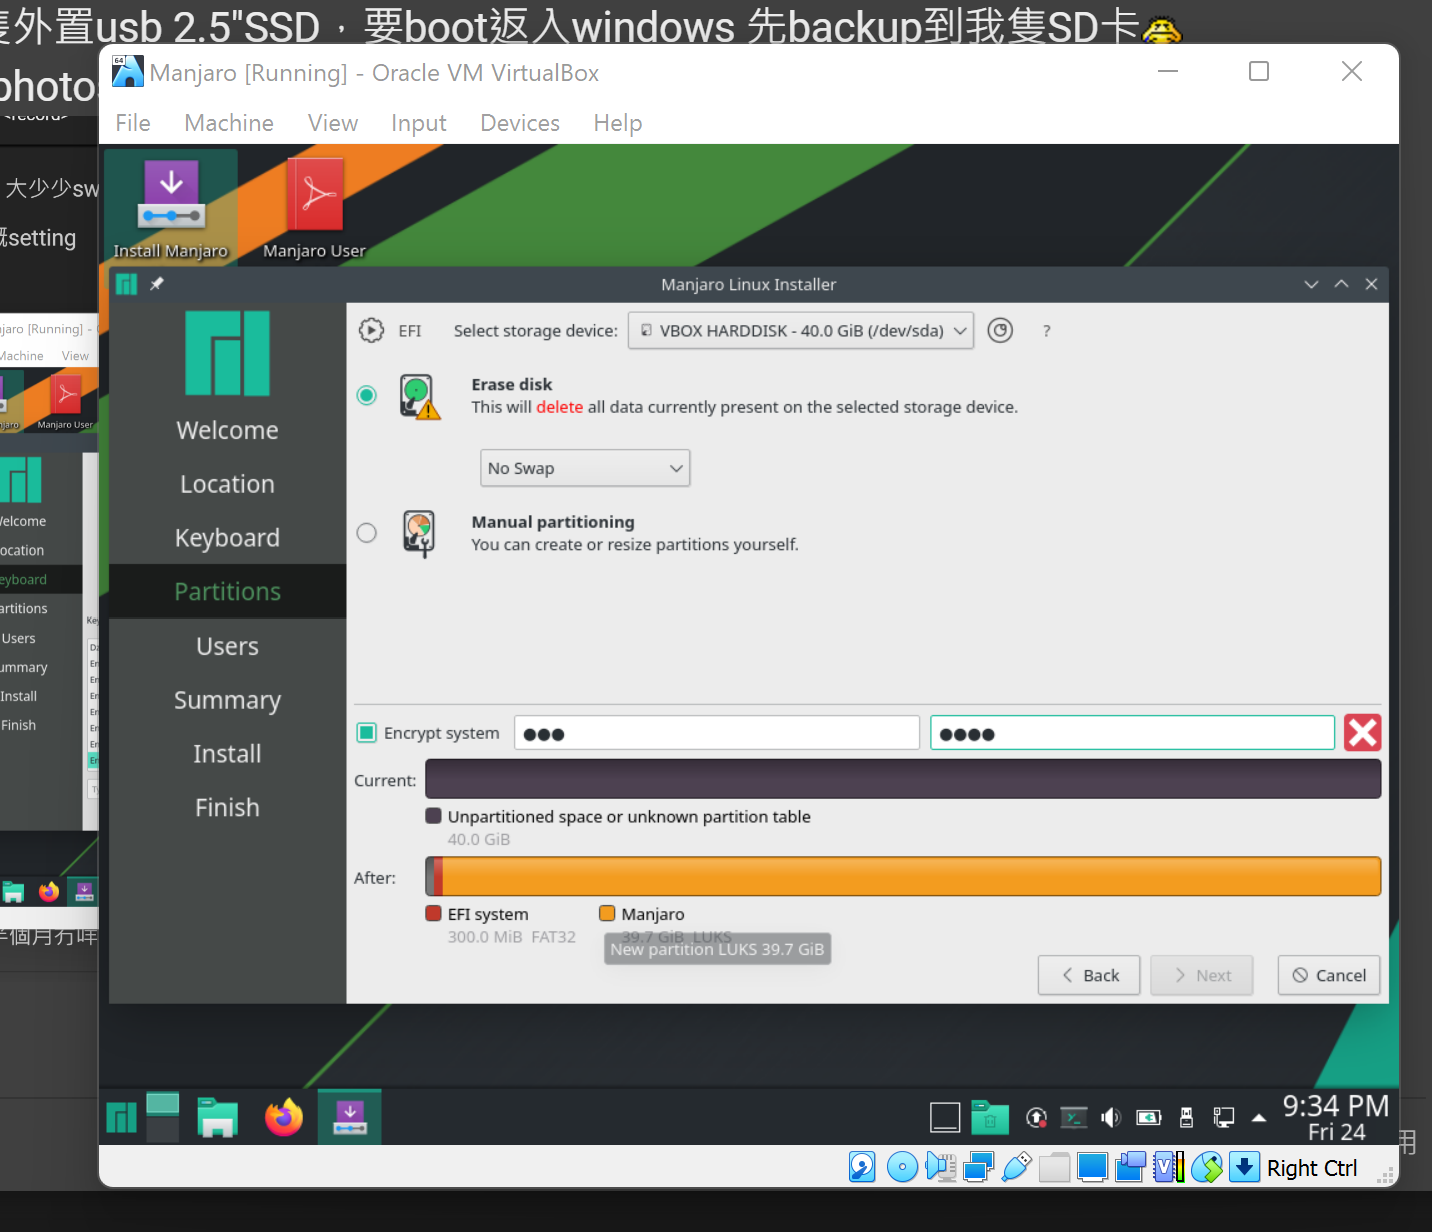Click the encryption passphrase input field
Image resolution: width=1432 pixels, height=1232 pixels.
(x=716, y=732)
